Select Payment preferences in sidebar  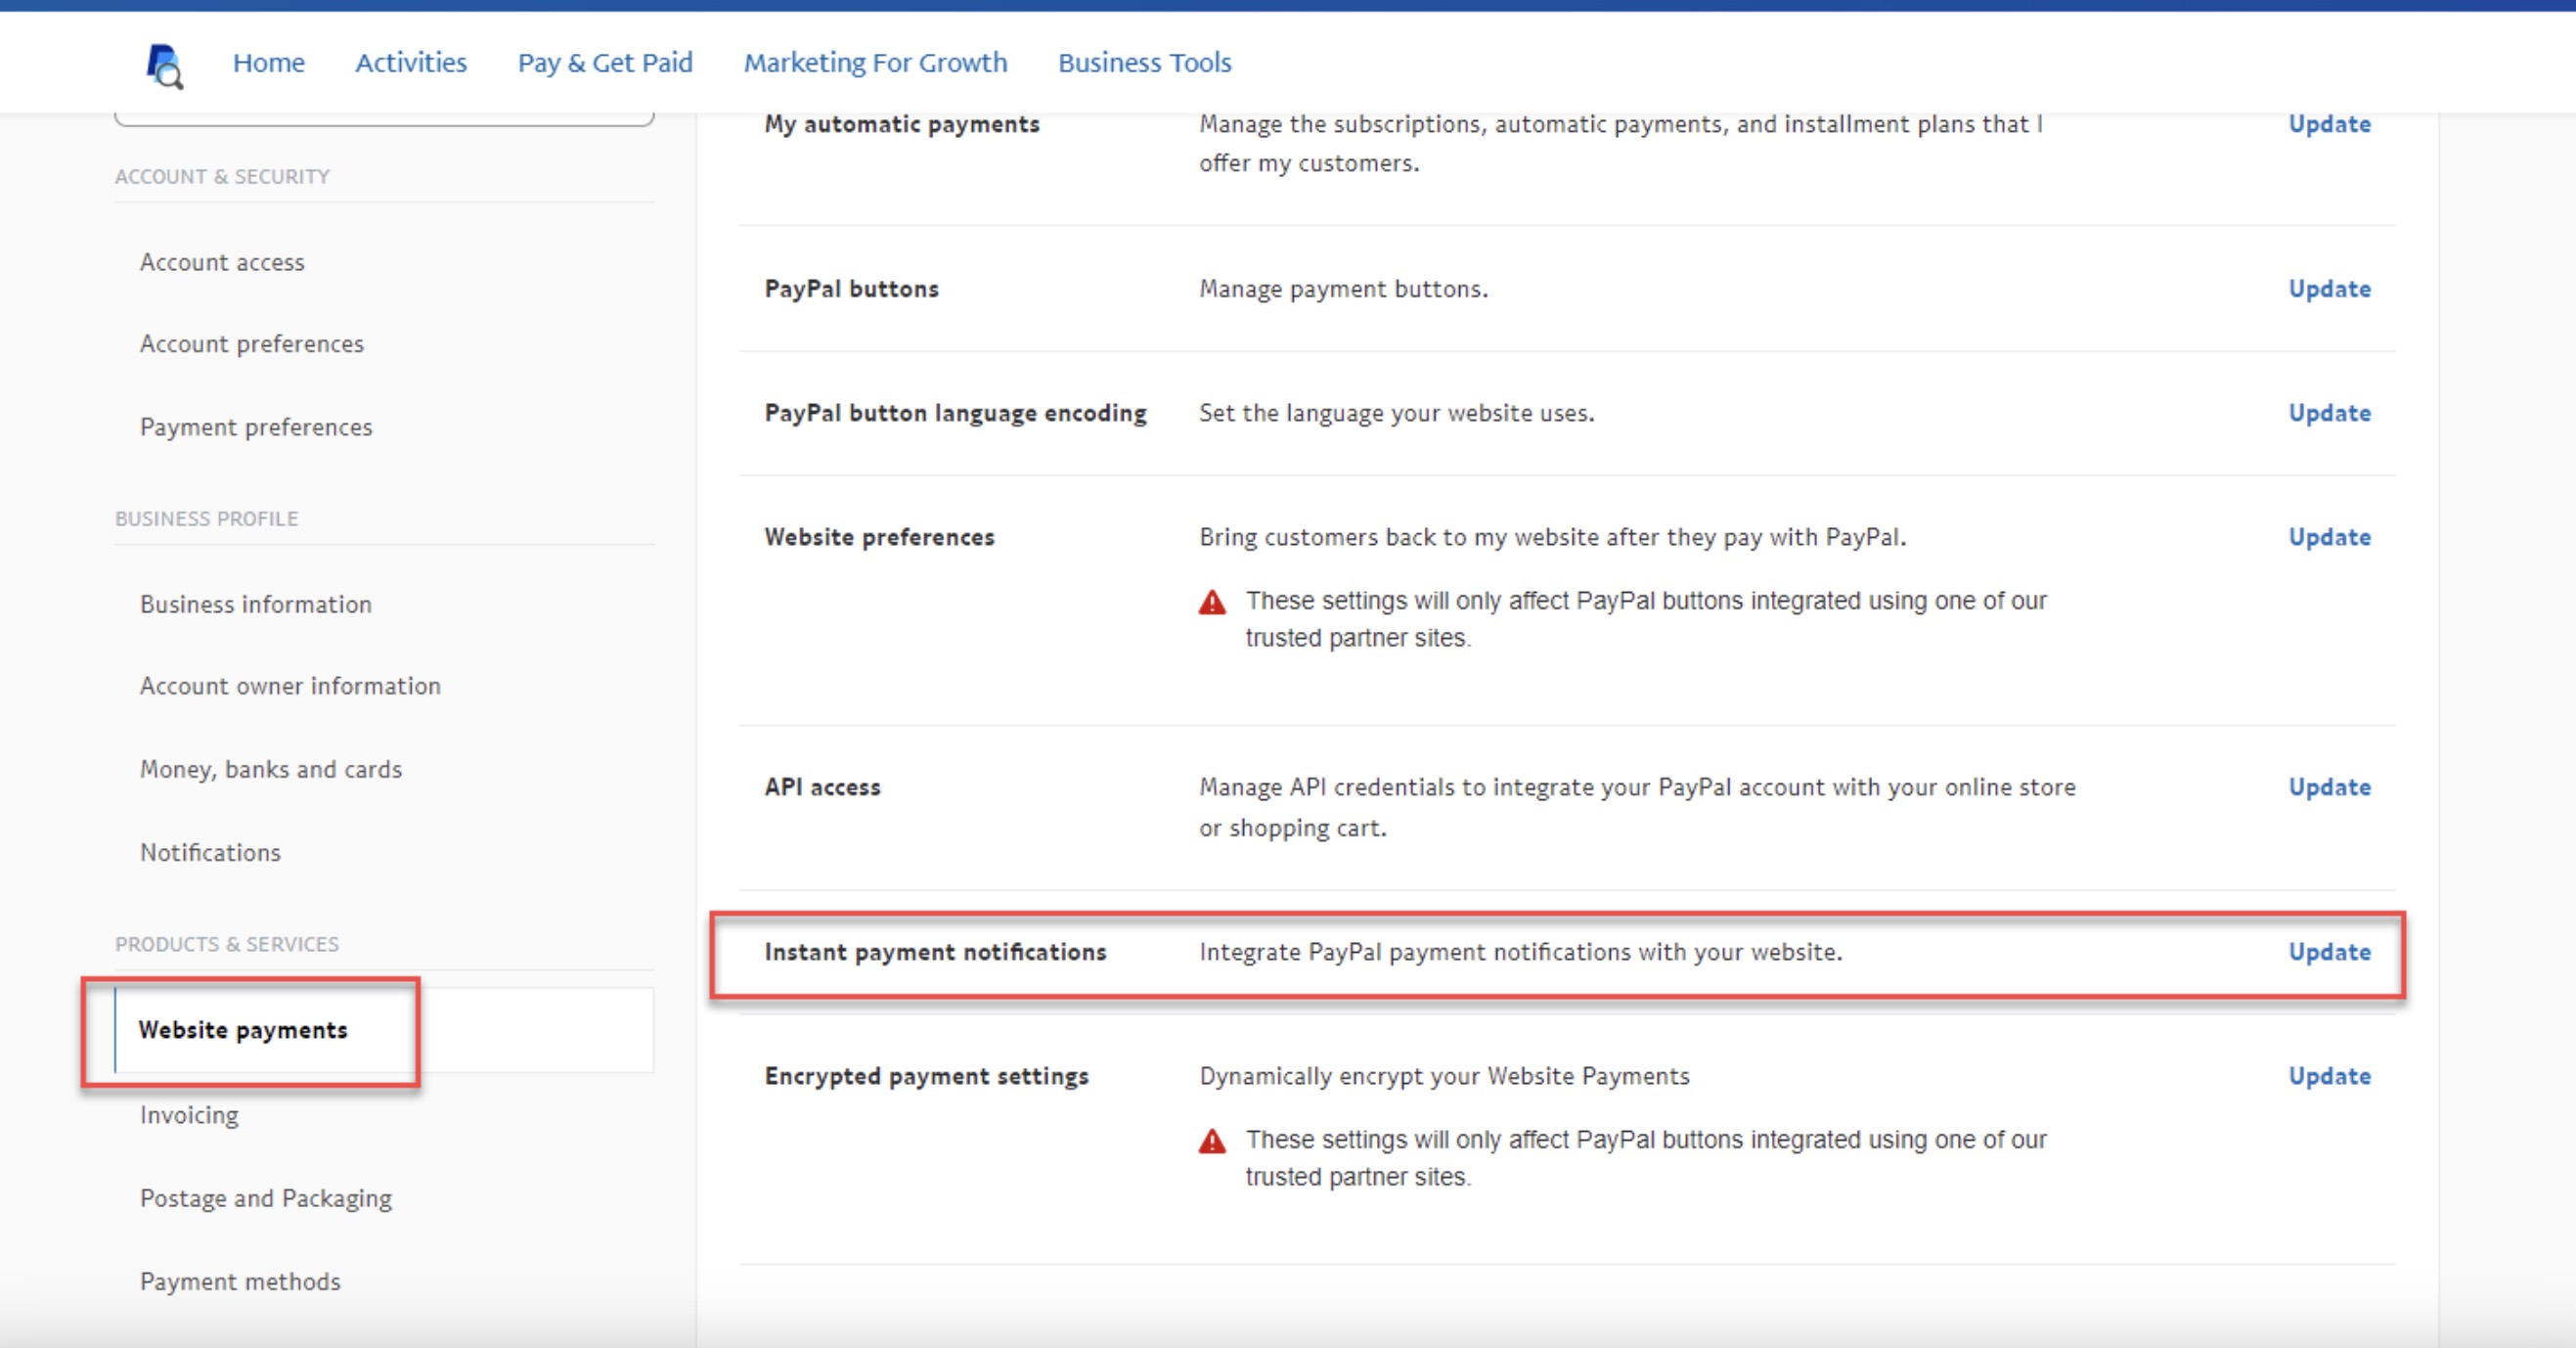pos(256,427)
